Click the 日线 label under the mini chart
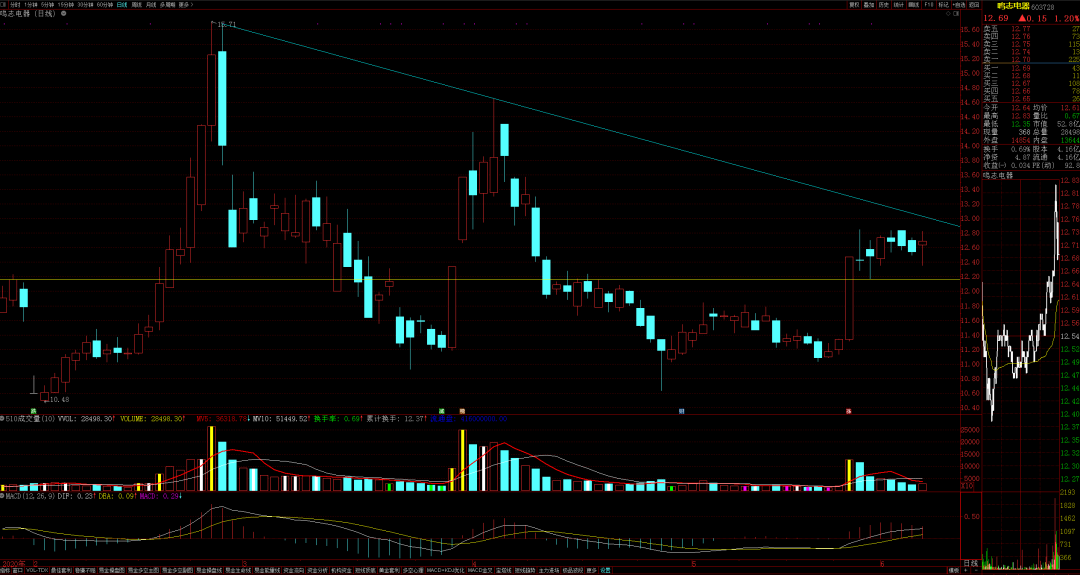Screen dimensions: 1080x575 tap(970, 563)
